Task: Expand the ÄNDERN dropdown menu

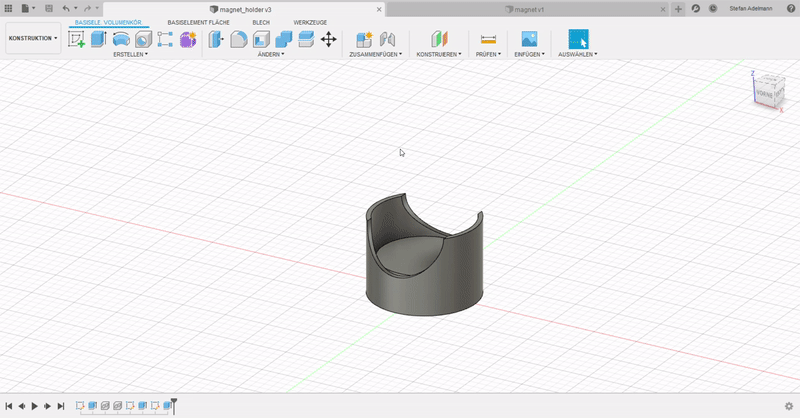Action: pos(271,55)
